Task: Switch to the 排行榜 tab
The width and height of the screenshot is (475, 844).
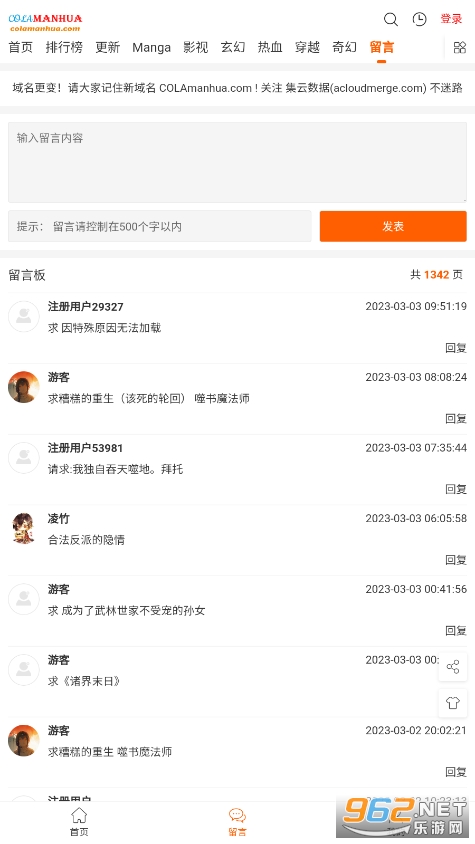Action: [x=64, y=47]
